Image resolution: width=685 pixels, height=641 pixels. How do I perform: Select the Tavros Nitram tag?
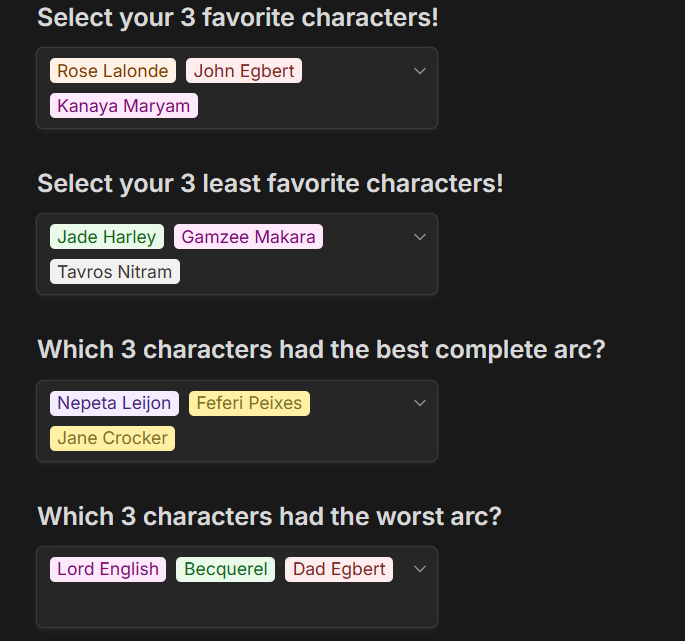point(115,272)
